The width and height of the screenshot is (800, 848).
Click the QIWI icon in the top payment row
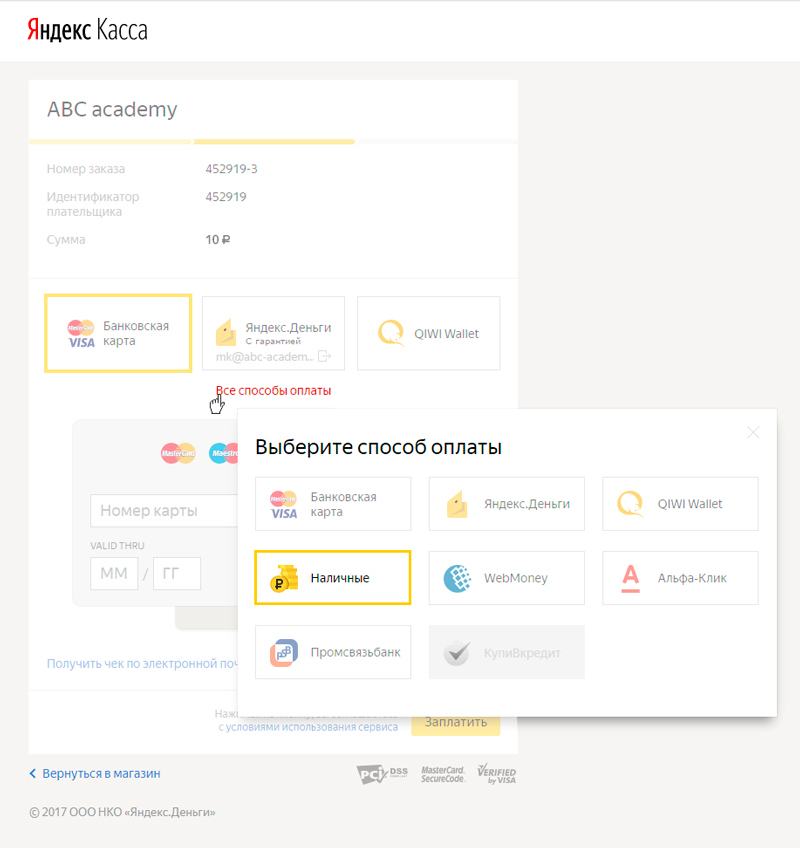(x=391, y=333)
